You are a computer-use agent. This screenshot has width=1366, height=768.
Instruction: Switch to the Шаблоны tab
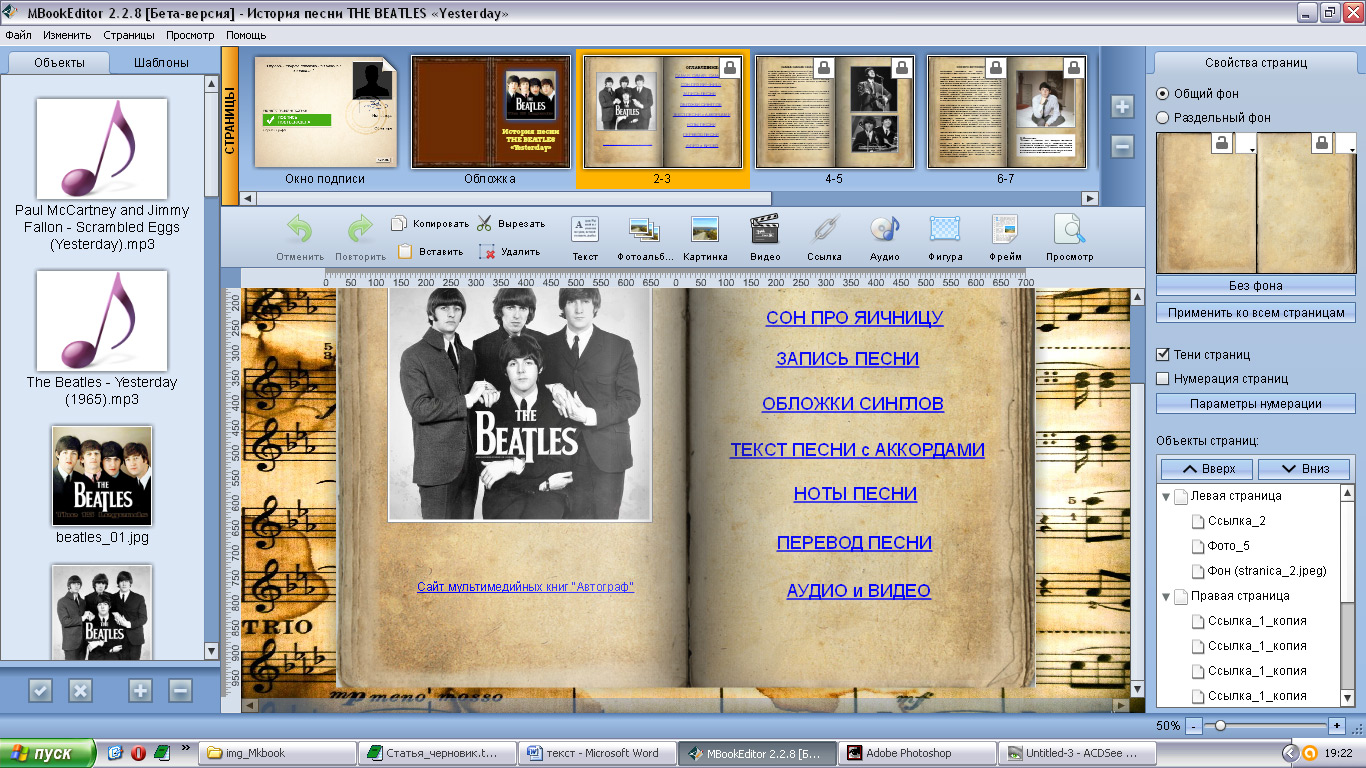(161, 62)
